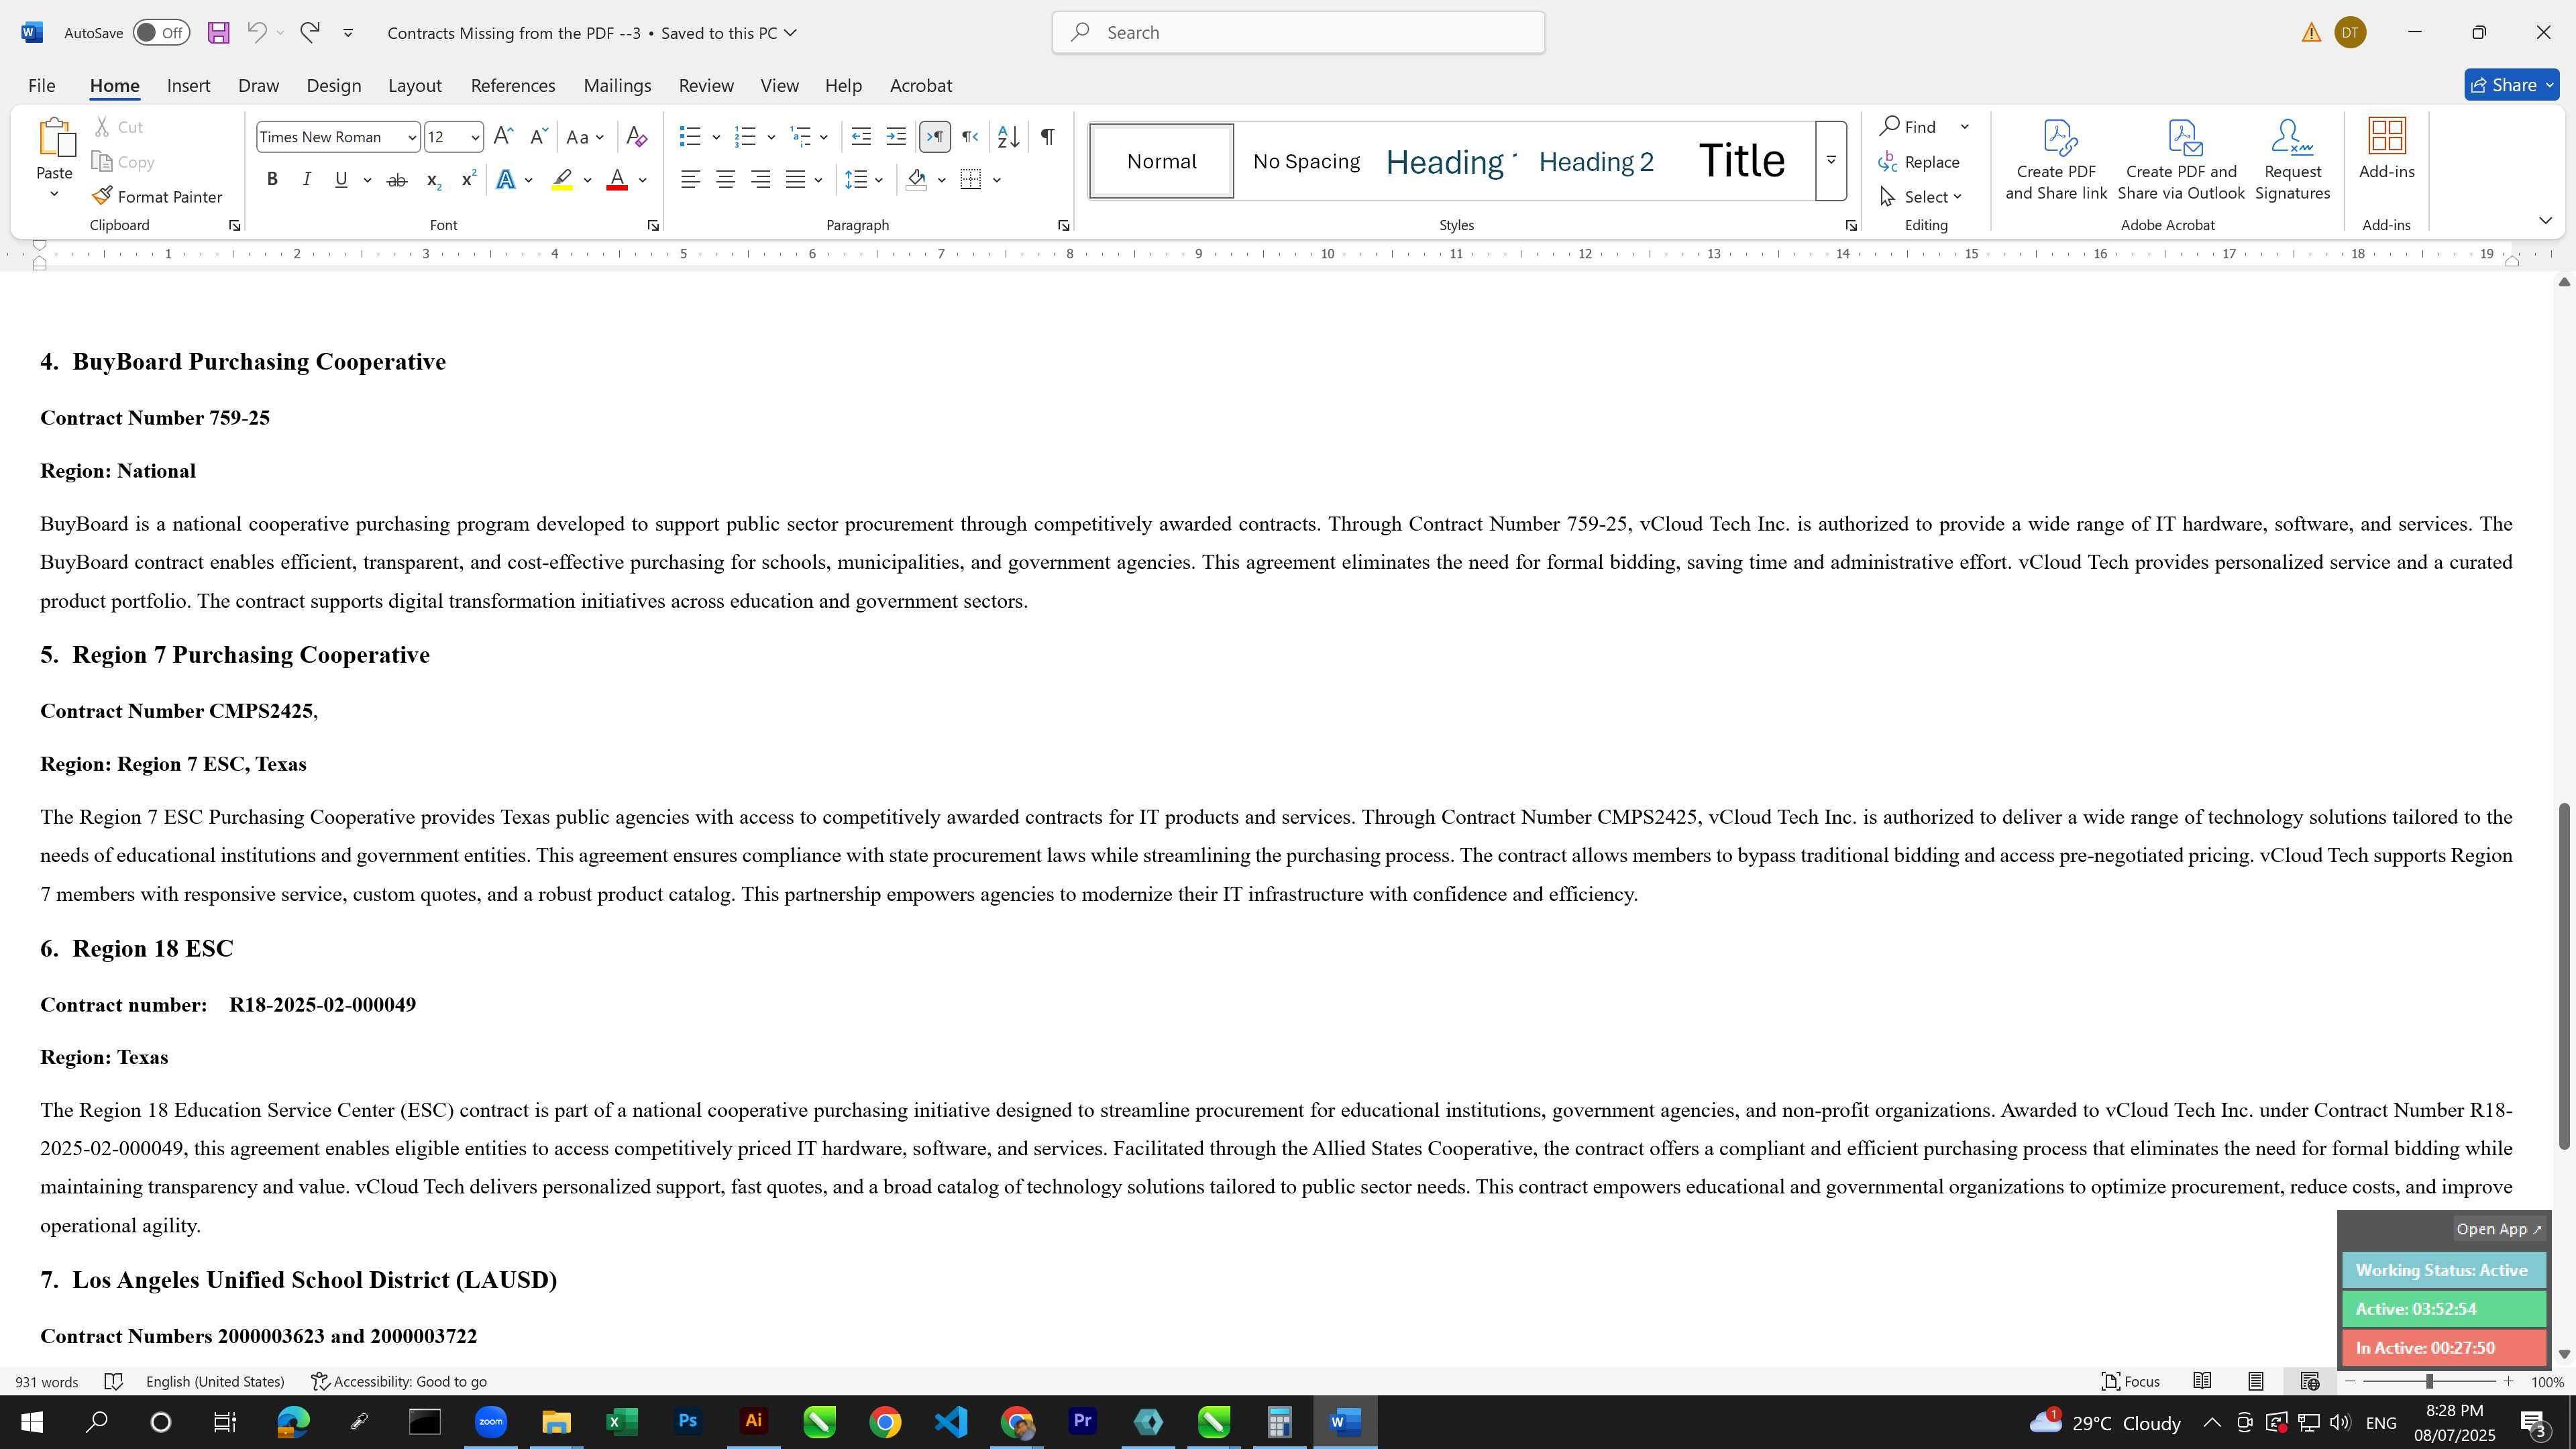Switch to Print Layout view icon
Screen dimensions: 2576x1449
pos(2255,1381)
